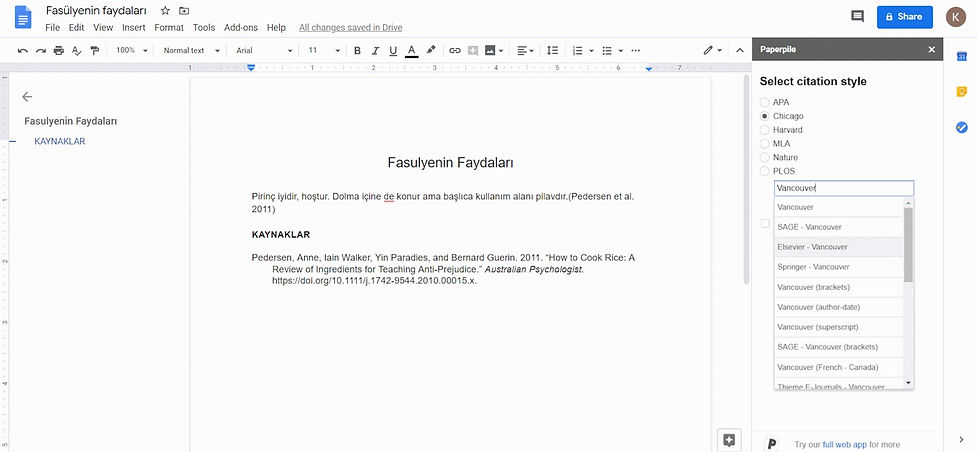The width and height of the screenshot is (977, 452).
Task: Activate the paint format tool
Action: point(95,50)
